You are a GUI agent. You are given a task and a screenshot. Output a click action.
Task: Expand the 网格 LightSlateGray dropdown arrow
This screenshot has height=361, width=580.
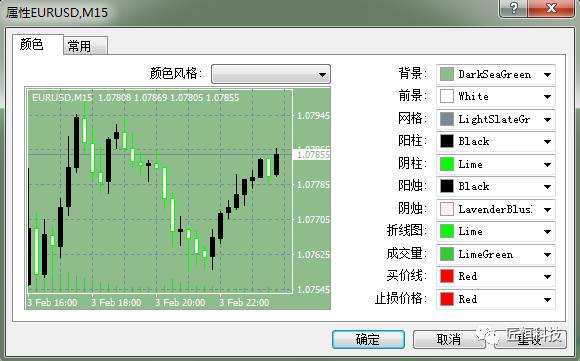click(x=547, y=119)
